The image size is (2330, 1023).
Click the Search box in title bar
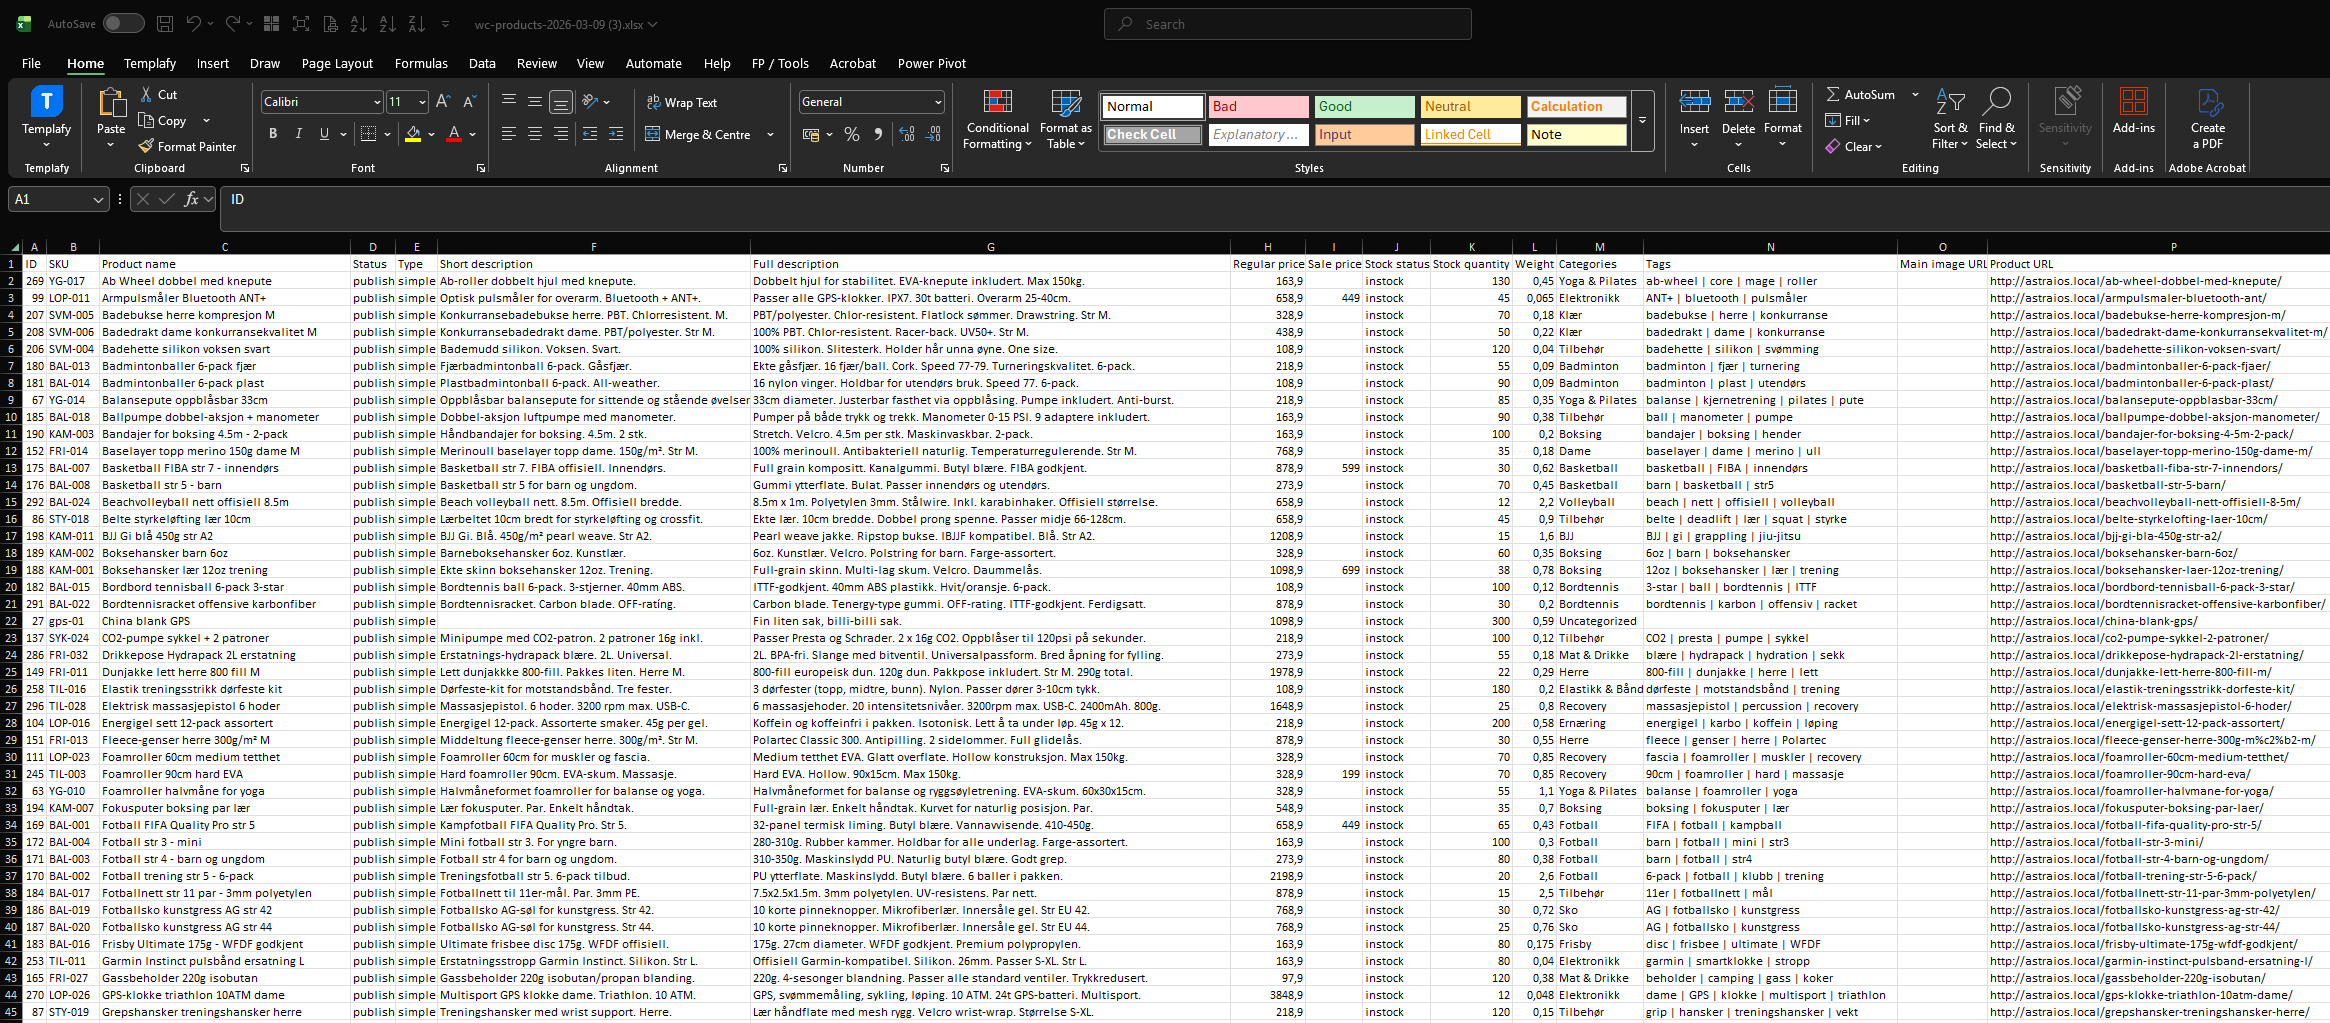coord(1288,24)
